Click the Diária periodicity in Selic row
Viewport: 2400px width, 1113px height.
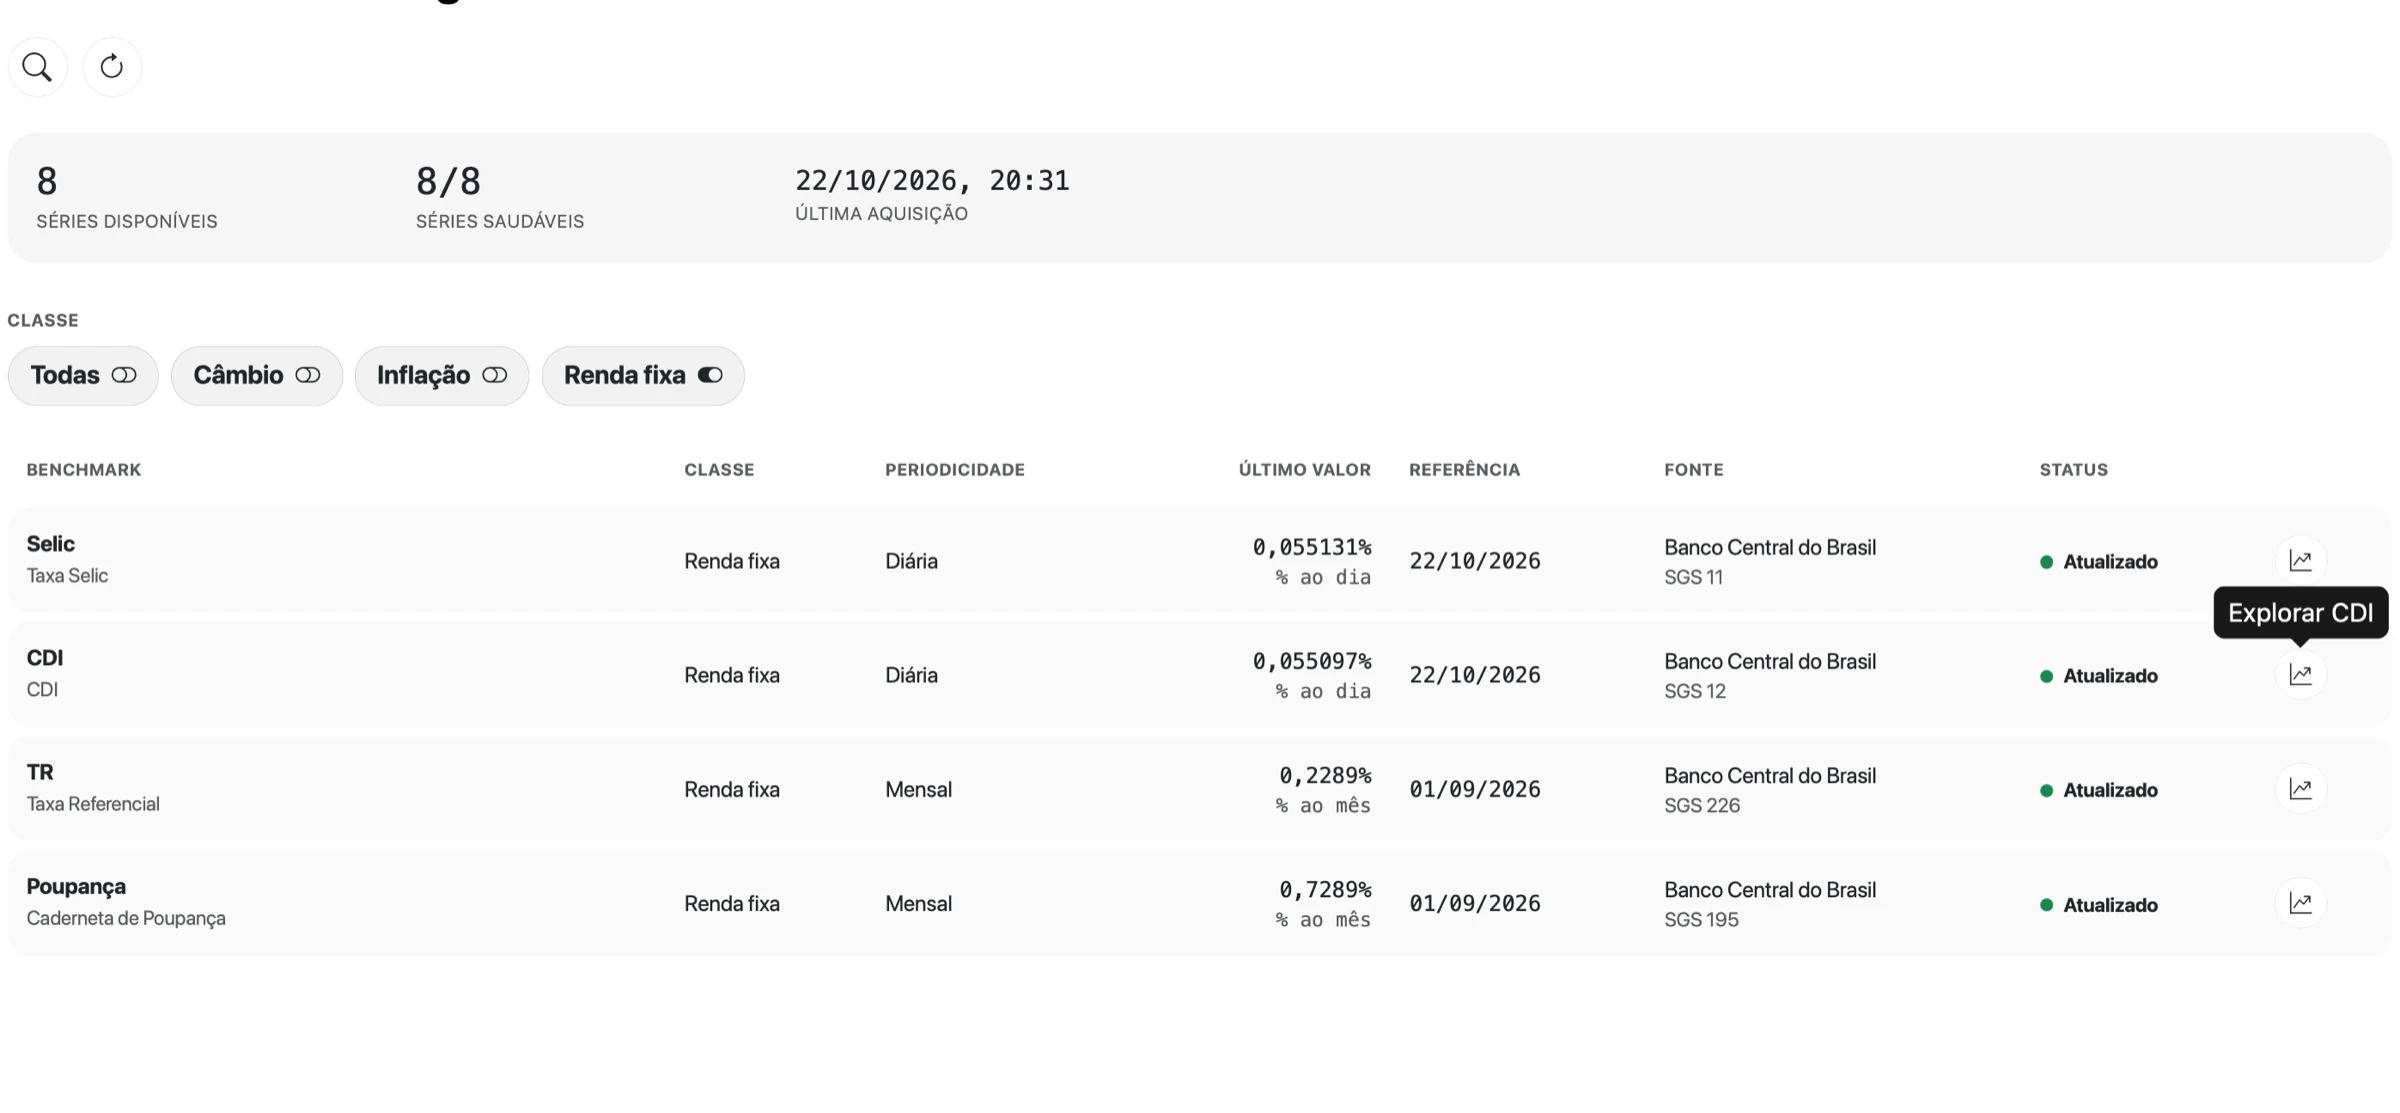911,561
